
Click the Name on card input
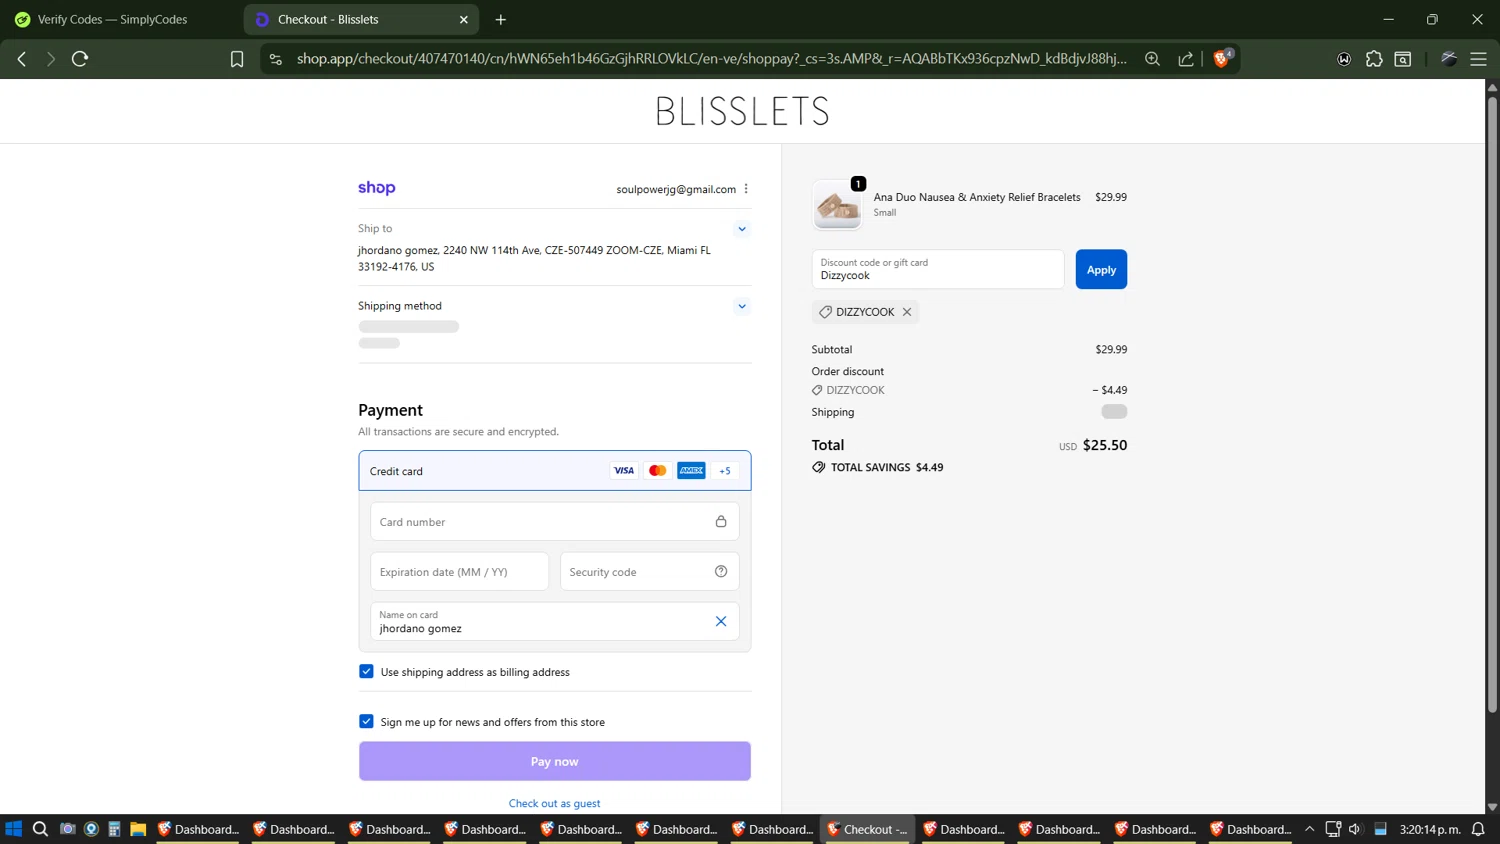point(555,621)
